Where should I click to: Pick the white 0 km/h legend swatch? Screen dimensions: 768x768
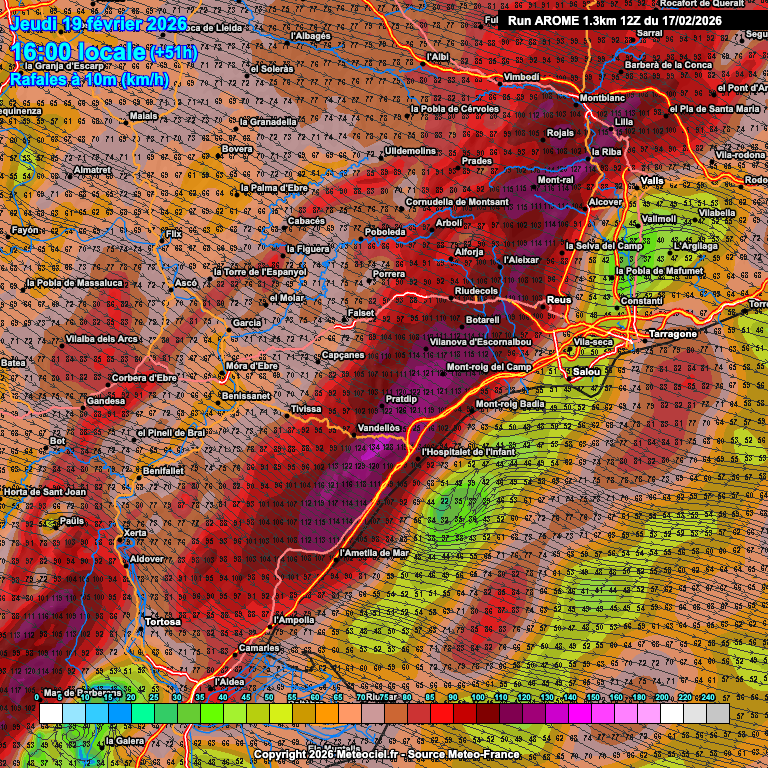tap(50, 713)
